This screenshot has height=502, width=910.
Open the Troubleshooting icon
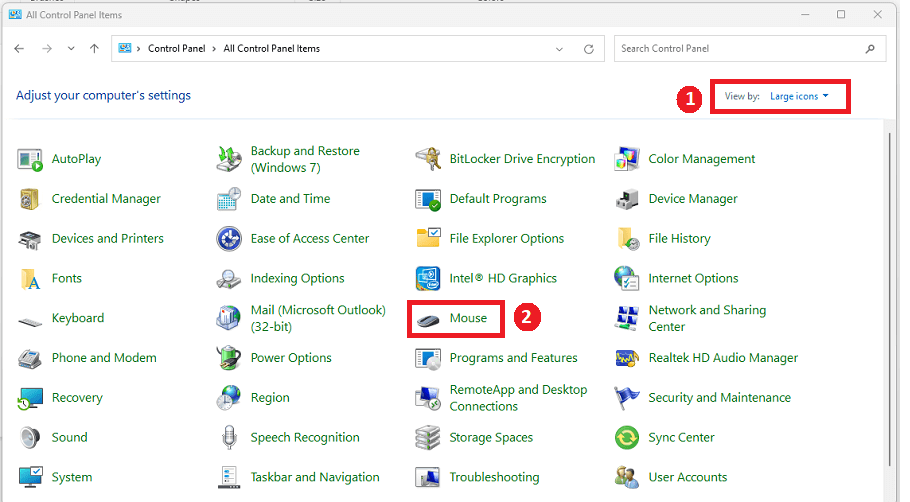[x=428, y=478]
